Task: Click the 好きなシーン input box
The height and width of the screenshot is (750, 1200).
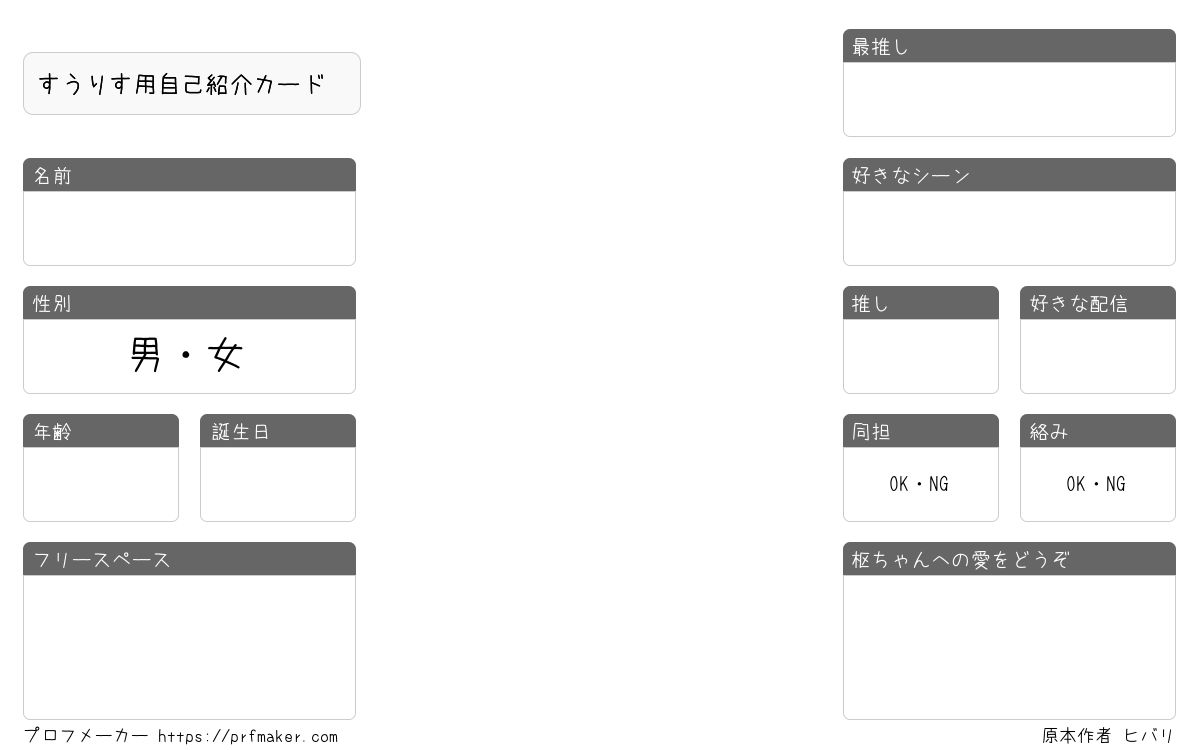Action: 1009,228
